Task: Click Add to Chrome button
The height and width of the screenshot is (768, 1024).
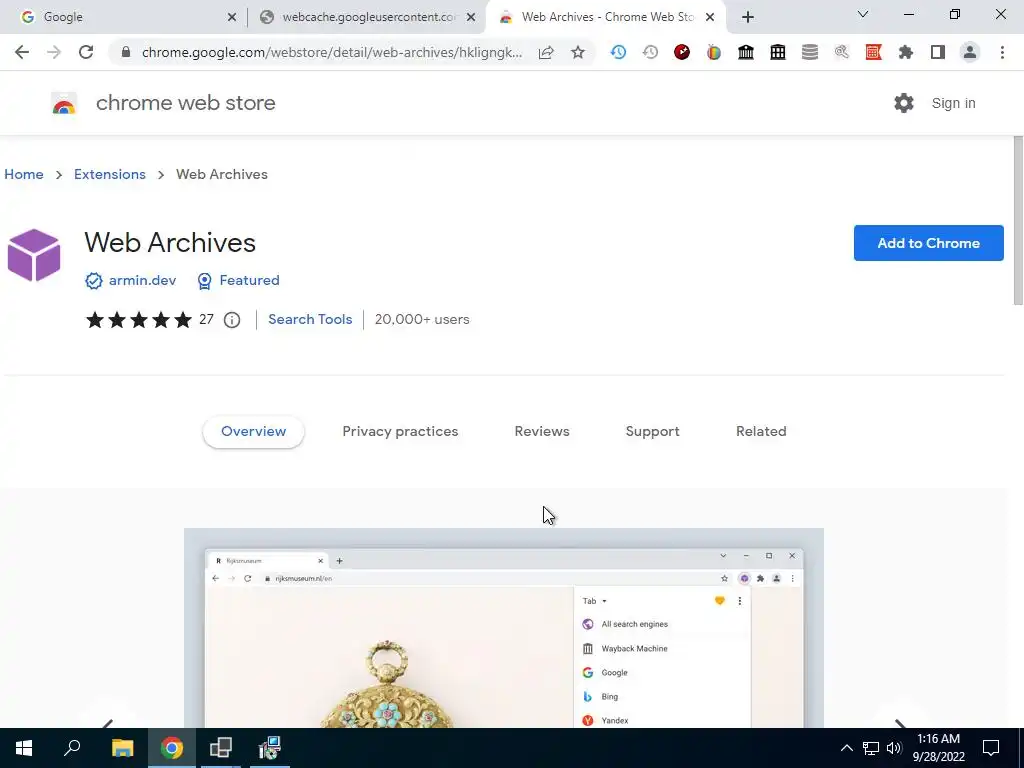Action: coord(928,243)
